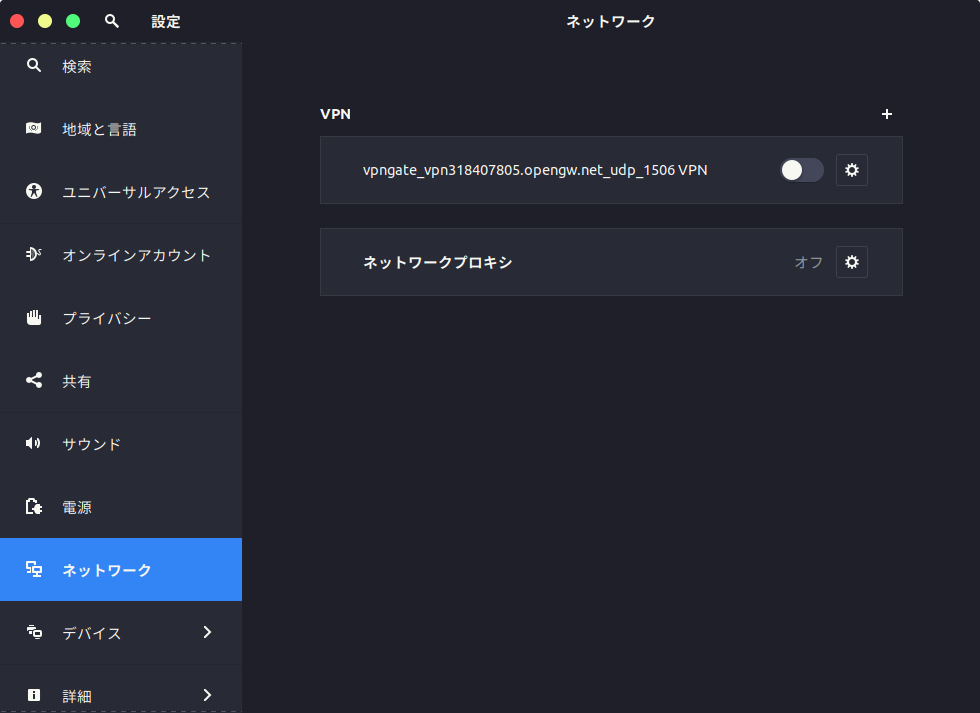Click the online accounts icon
This screenshot has height=713, width=980.
click(x=34, y=254)
